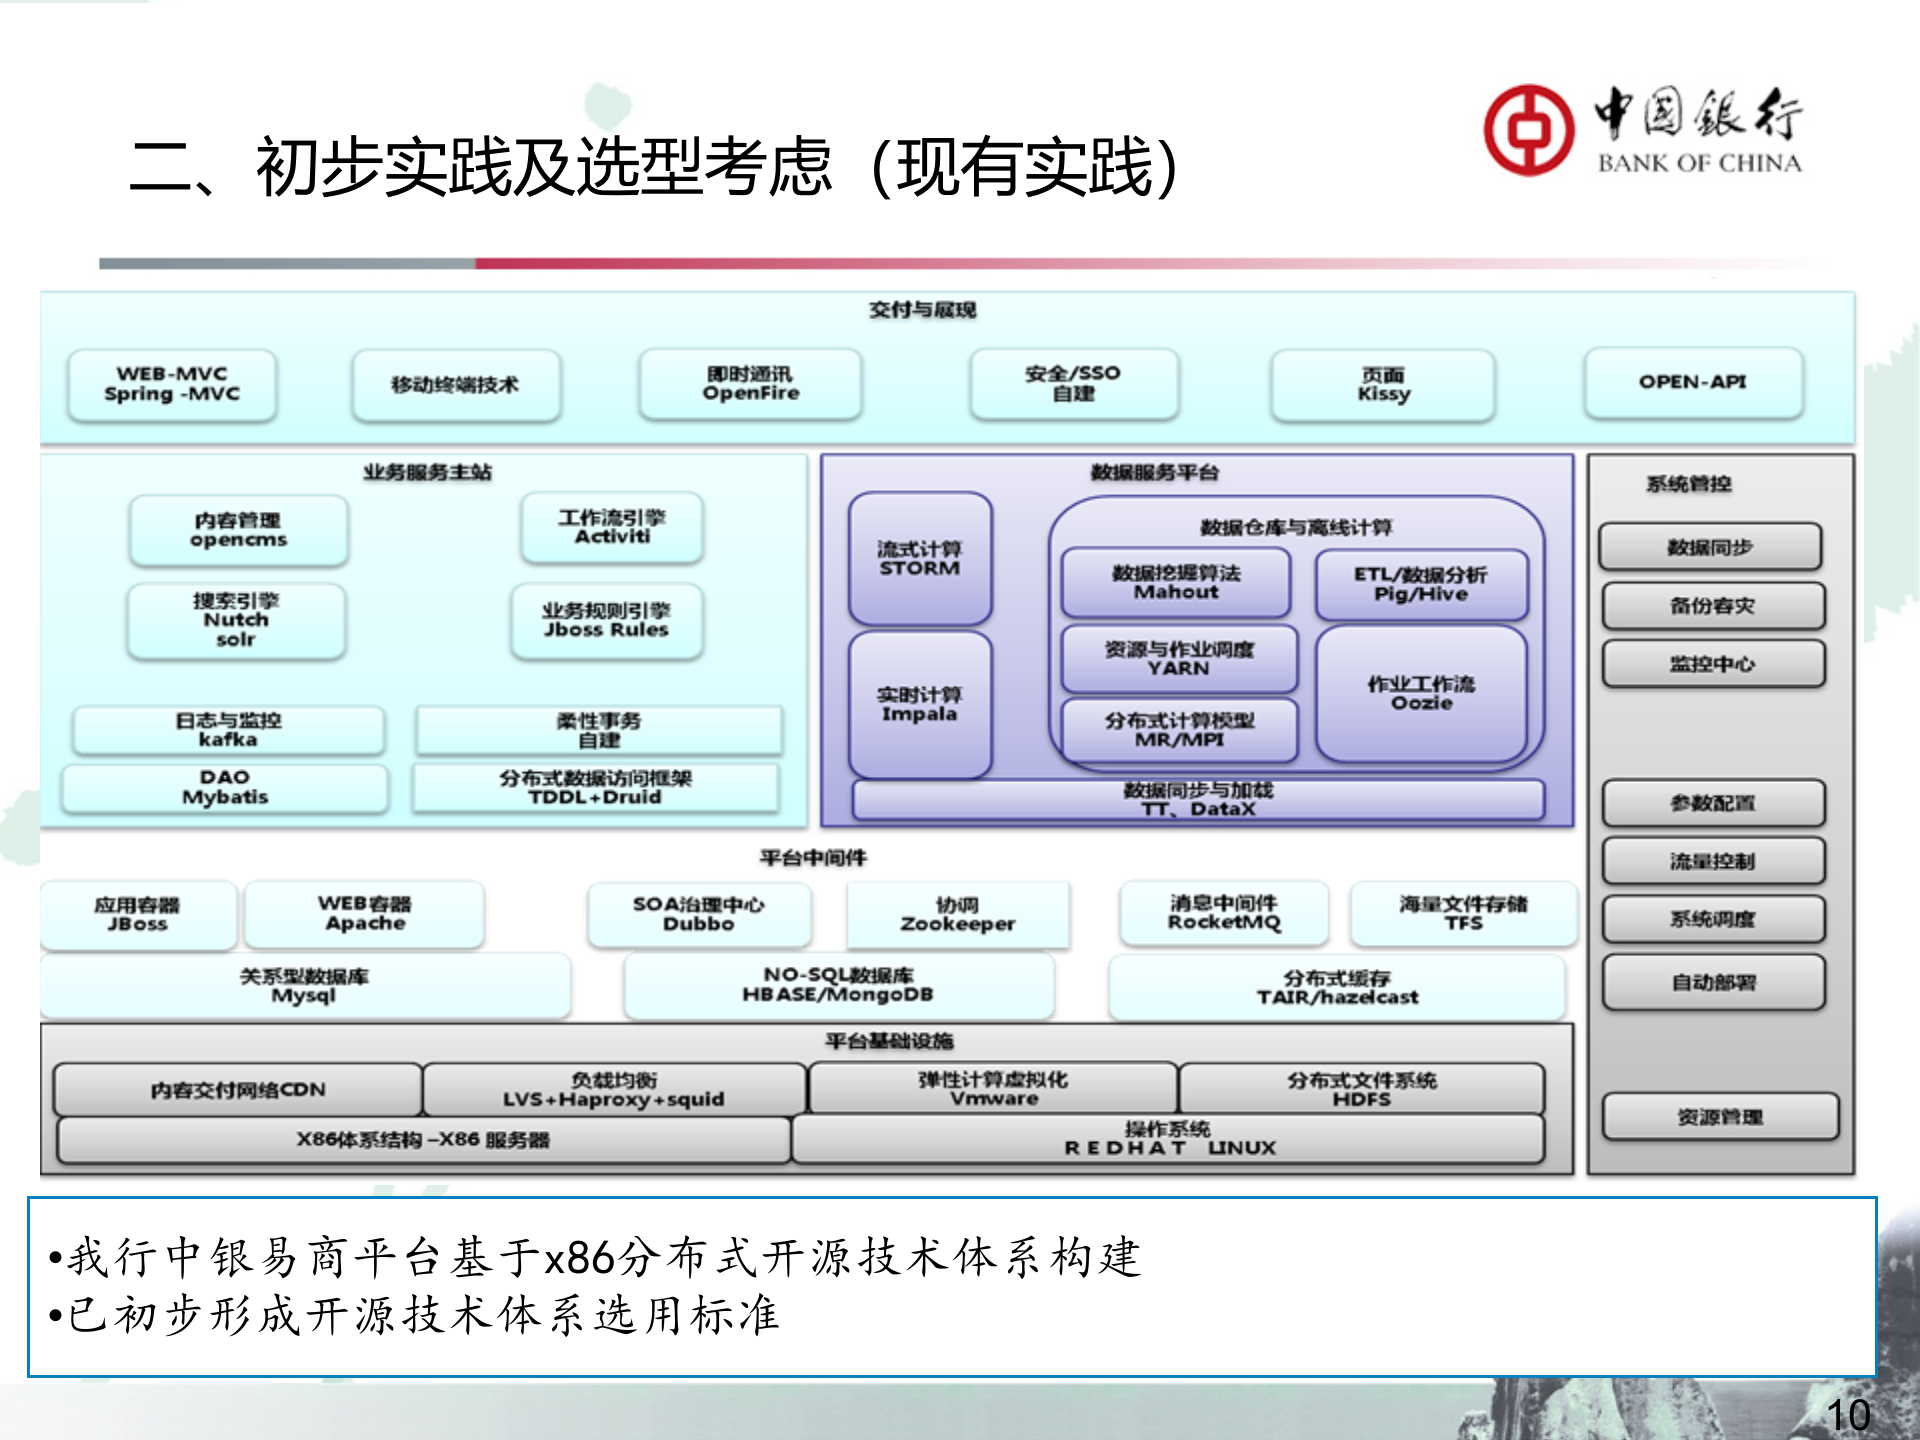1920x1440 pixels.
Task: Open the 搜索引擎 Nutch solr block
Action: click(x=236, y=620)
